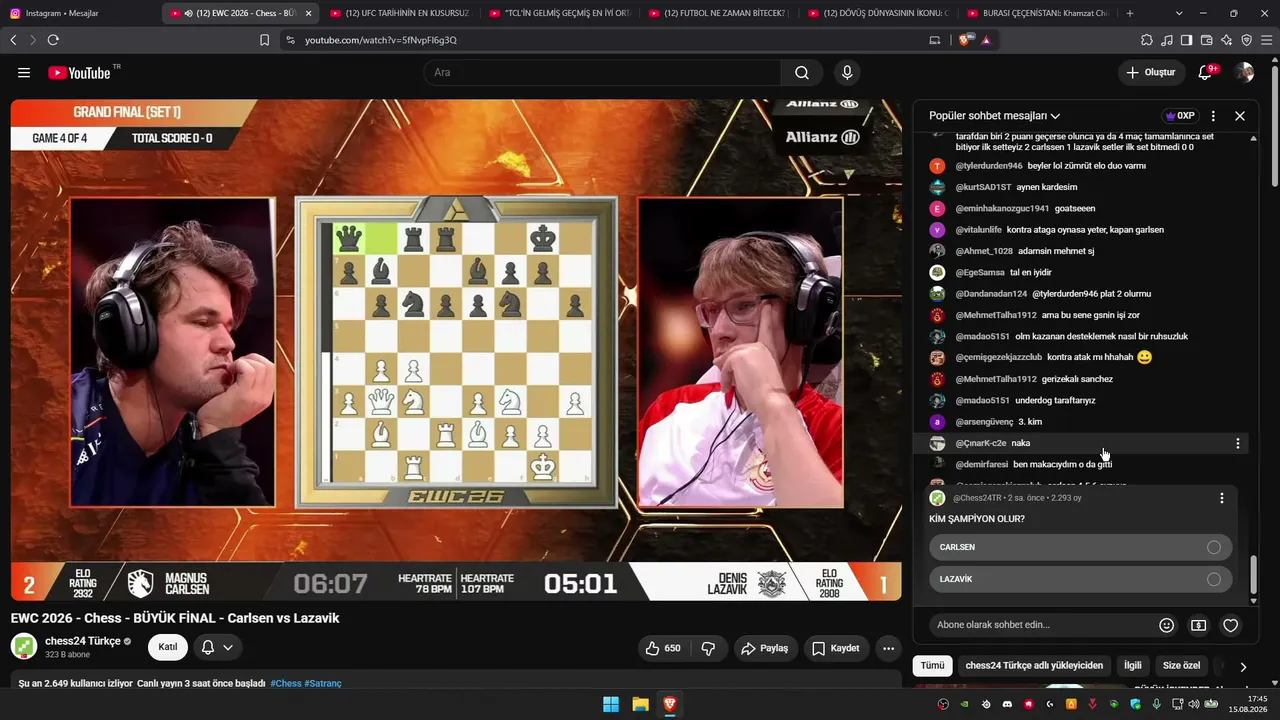Open the chess24 Türkçe channel name
1280x720 pixels.
click(83, 641)
